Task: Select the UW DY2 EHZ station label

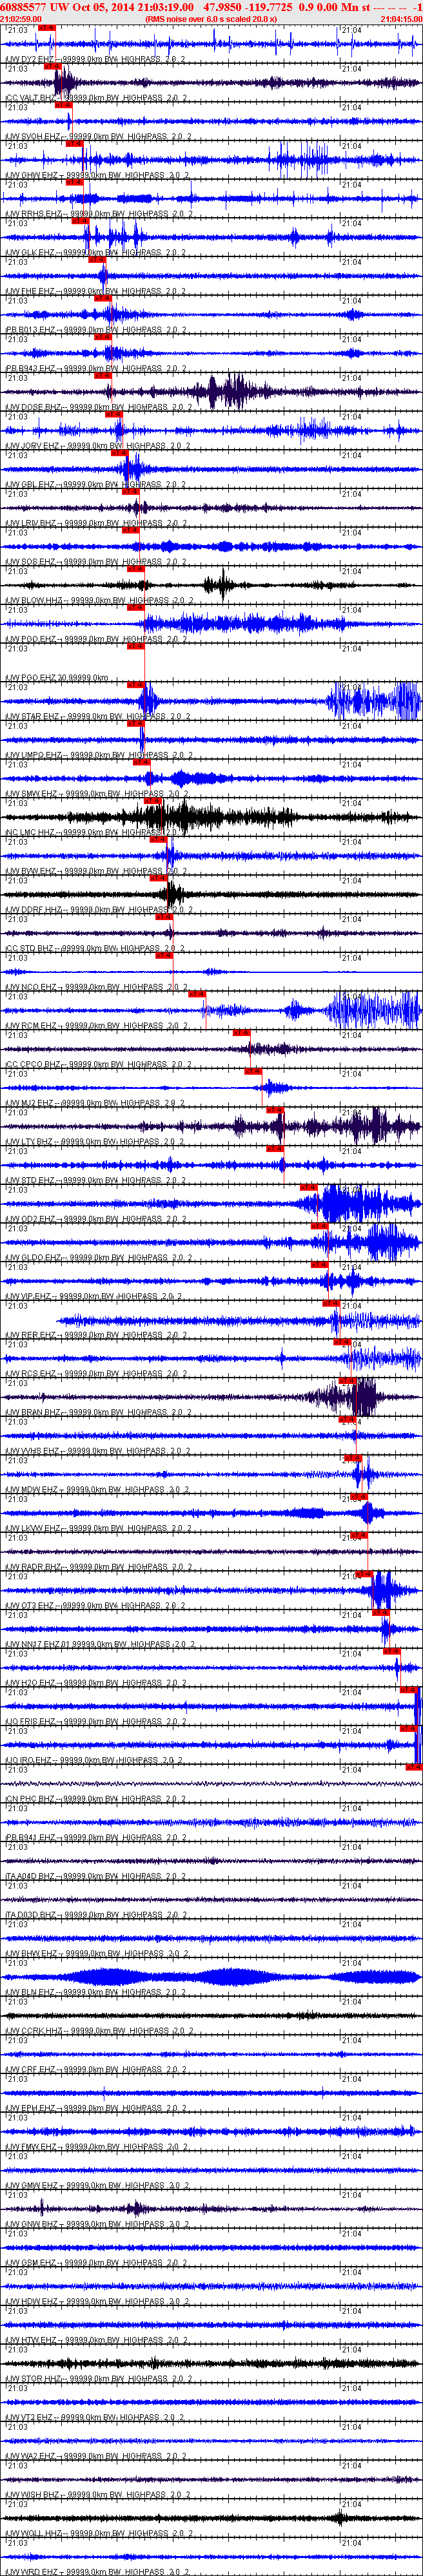Action: pos(95,60)
